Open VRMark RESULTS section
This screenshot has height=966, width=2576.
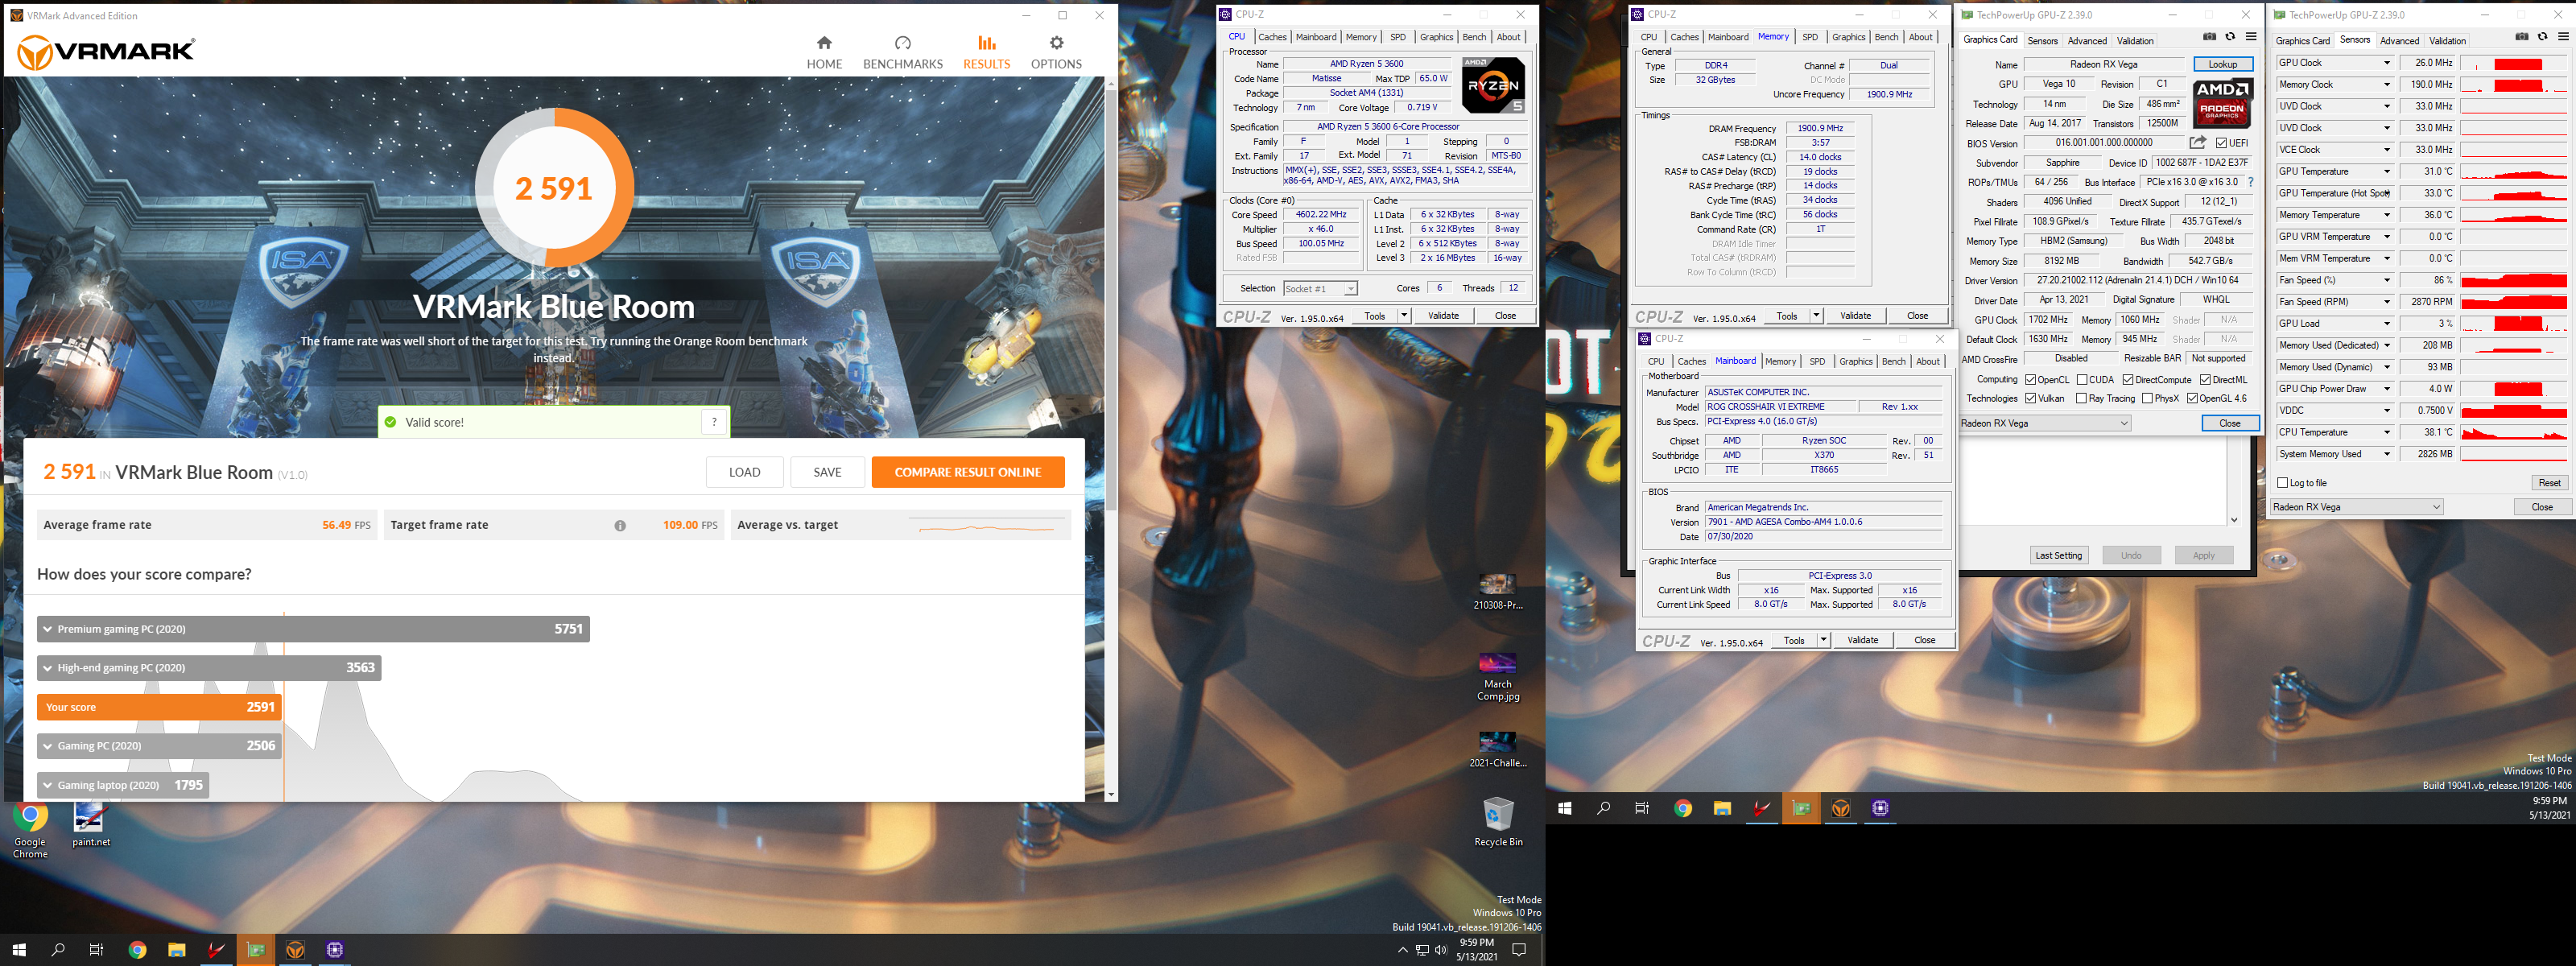pyautogui.click(x=986, y=52)
